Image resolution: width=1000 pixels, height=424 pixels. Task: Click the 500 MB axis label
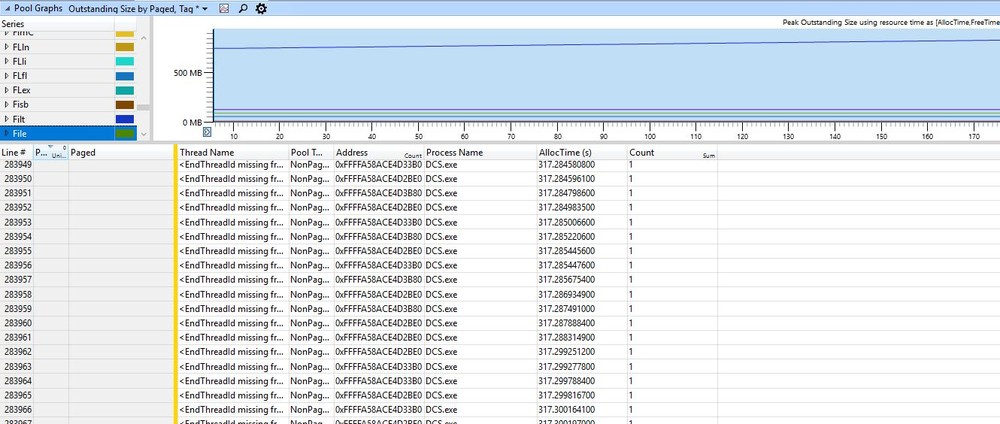(x=188, y=73)
